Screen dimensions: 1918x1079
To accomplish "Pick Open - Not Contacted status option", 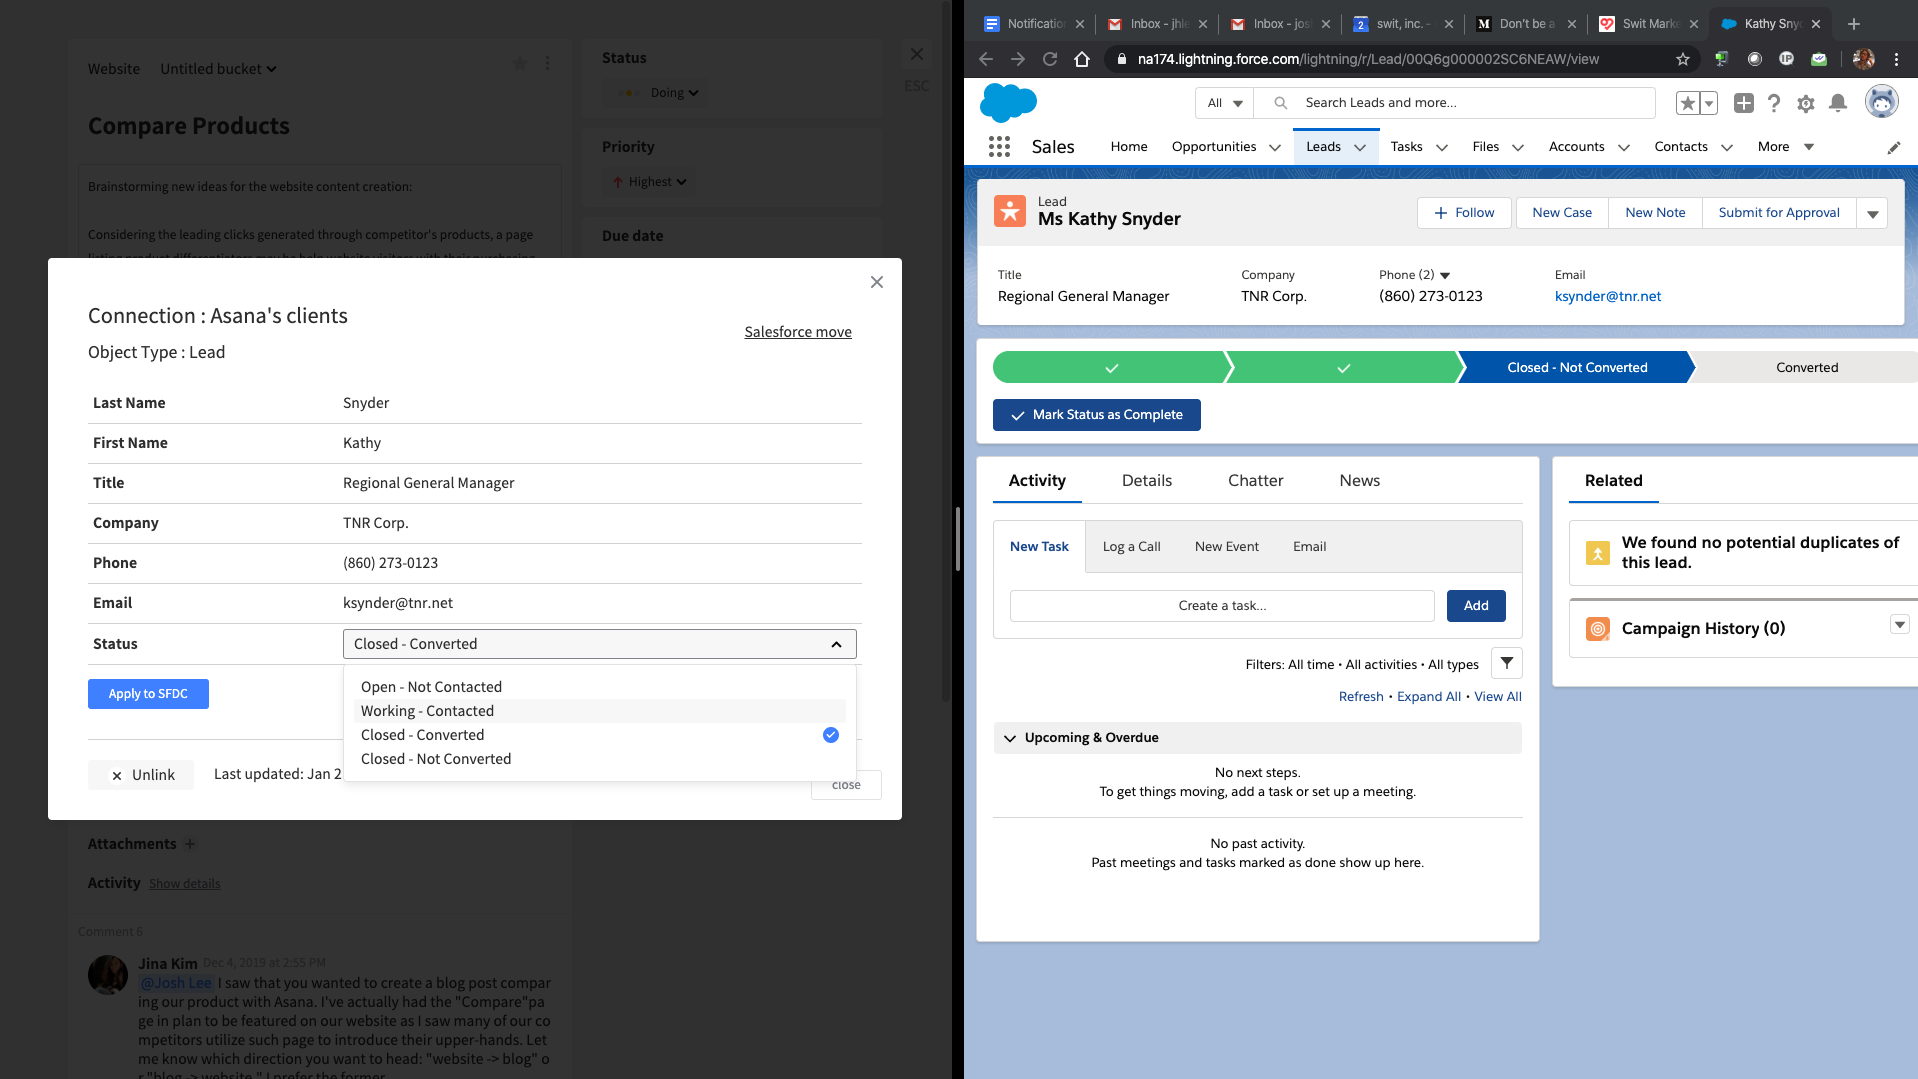I will (x=431, y=687).
